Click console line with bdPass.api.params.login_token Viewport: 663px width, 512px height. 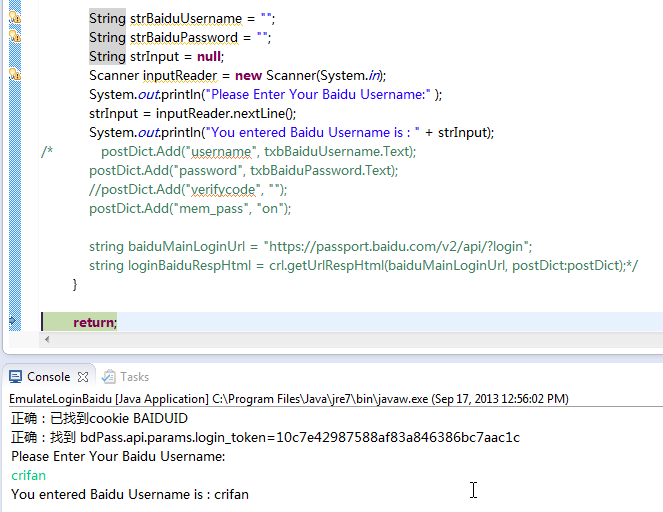coord(265,437)
